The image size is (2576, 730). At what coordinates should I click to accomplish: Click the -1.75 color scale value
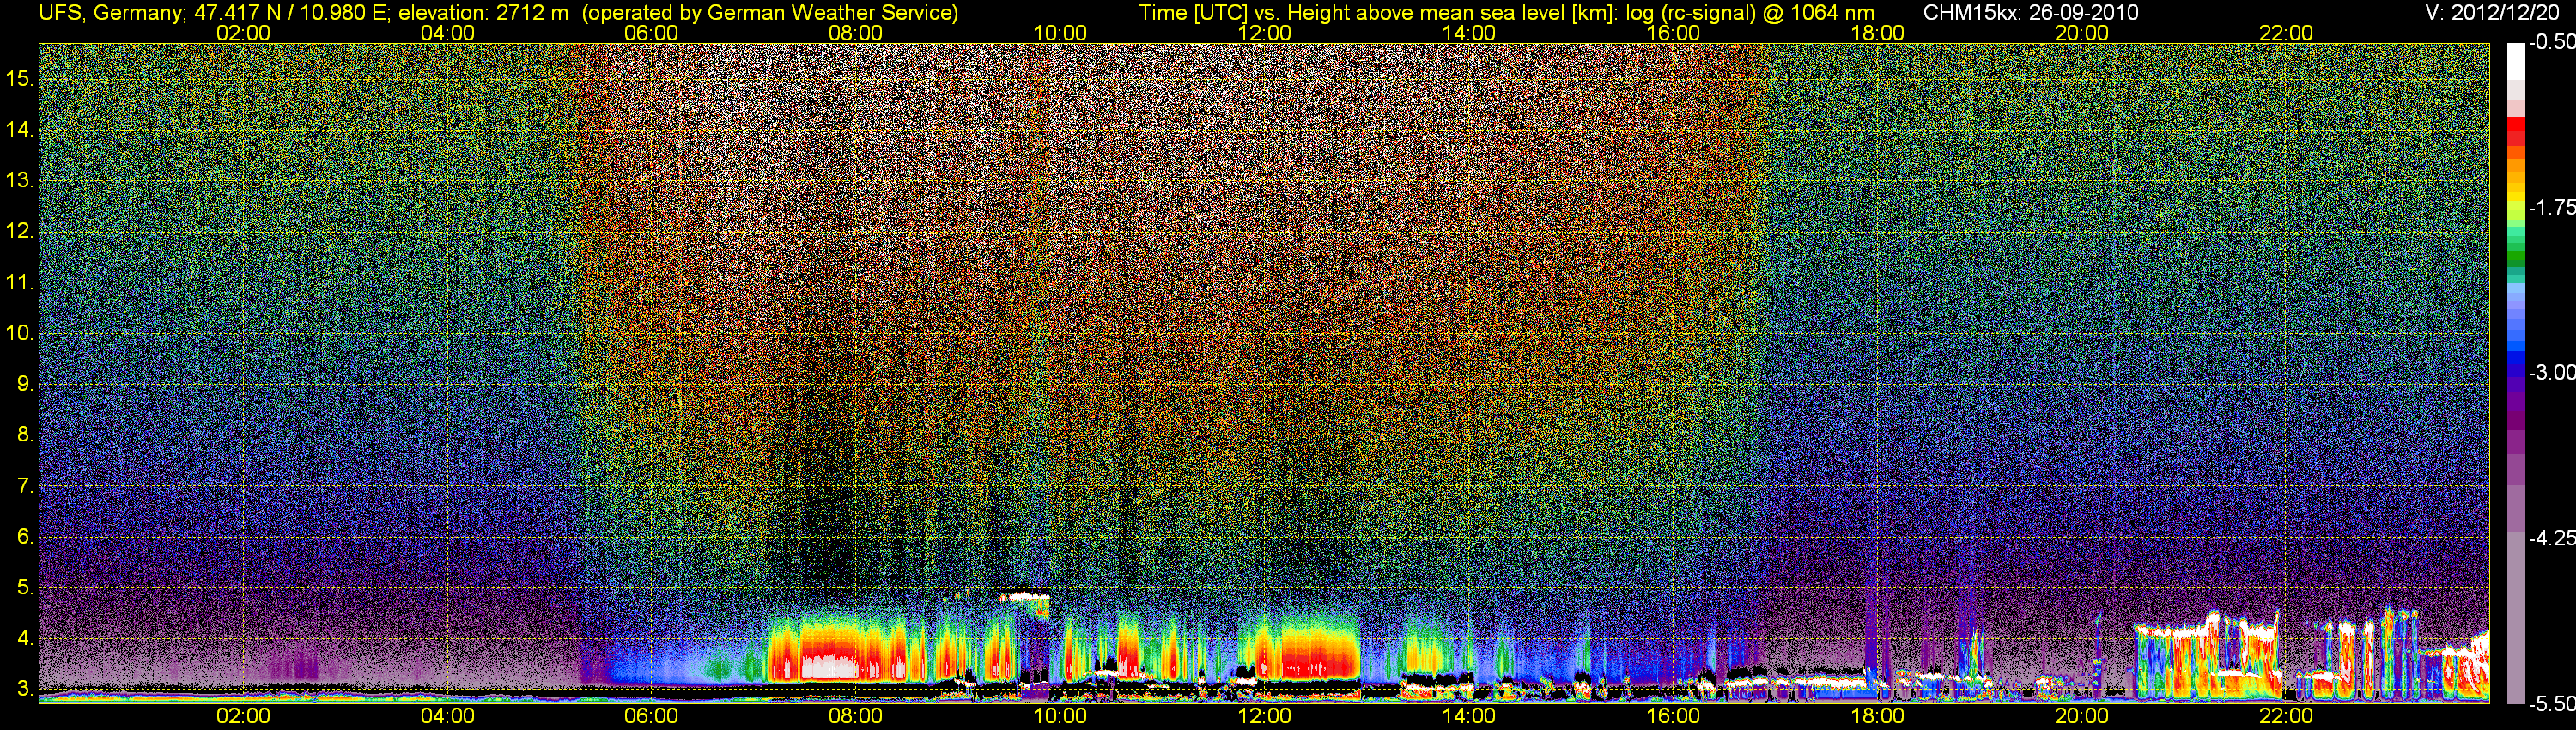[x=2551, y=207]
